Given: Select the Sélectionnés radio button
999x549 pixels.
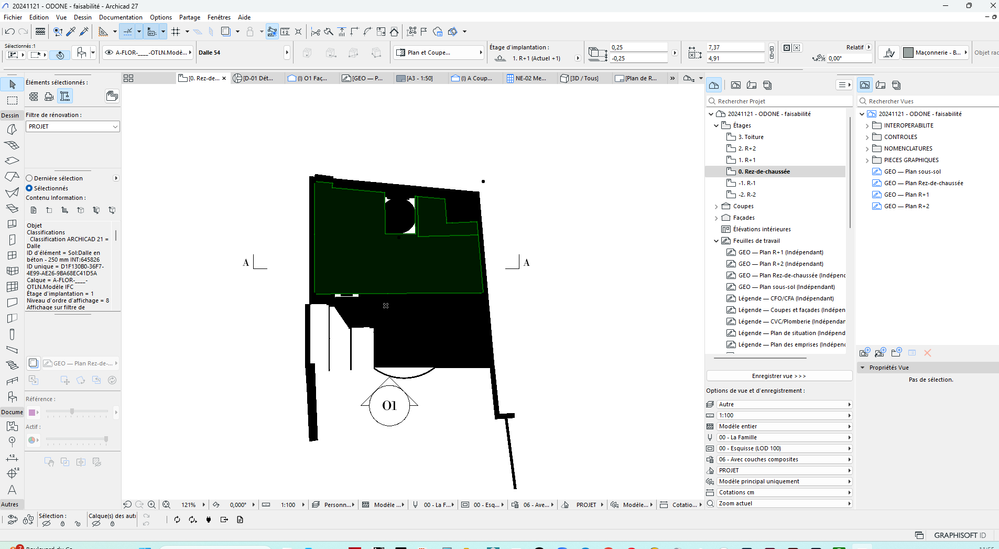Looking at the screenshot, I should click(x=30, y=187).
